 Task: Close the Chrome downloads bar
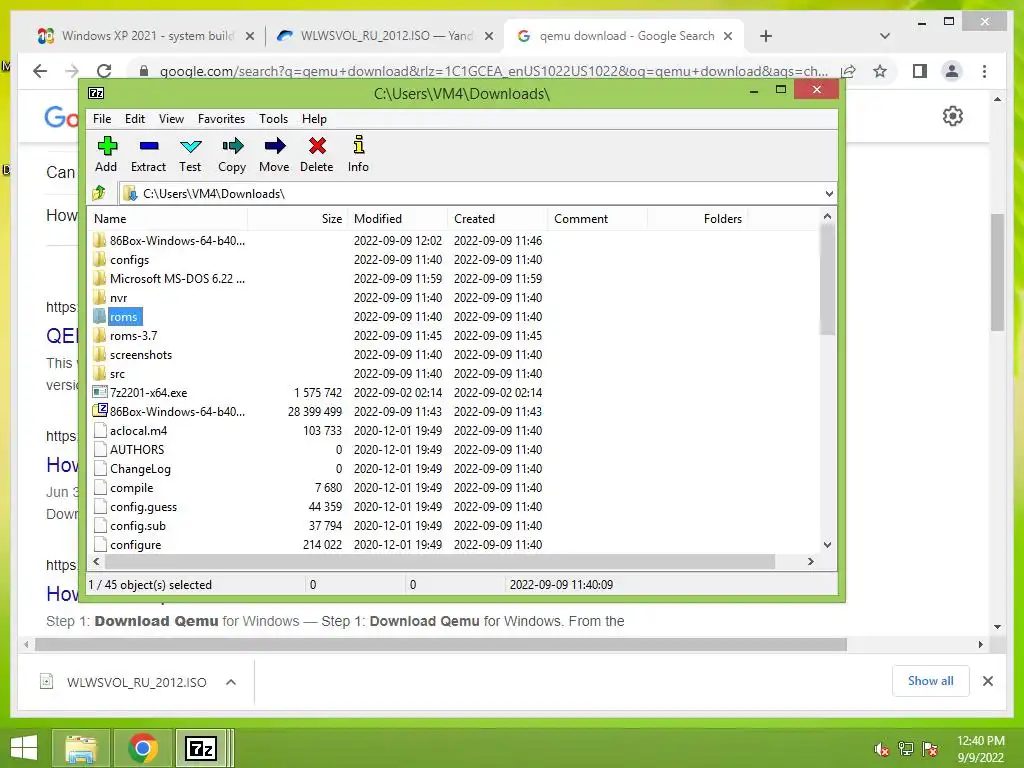coord(987,681)
